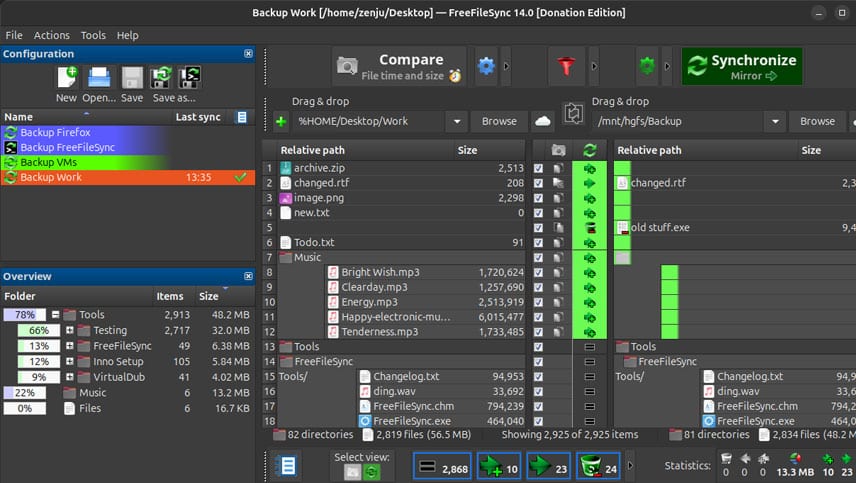
Task: Click the Save floppy disk icon
Action: tap(132, 77)
